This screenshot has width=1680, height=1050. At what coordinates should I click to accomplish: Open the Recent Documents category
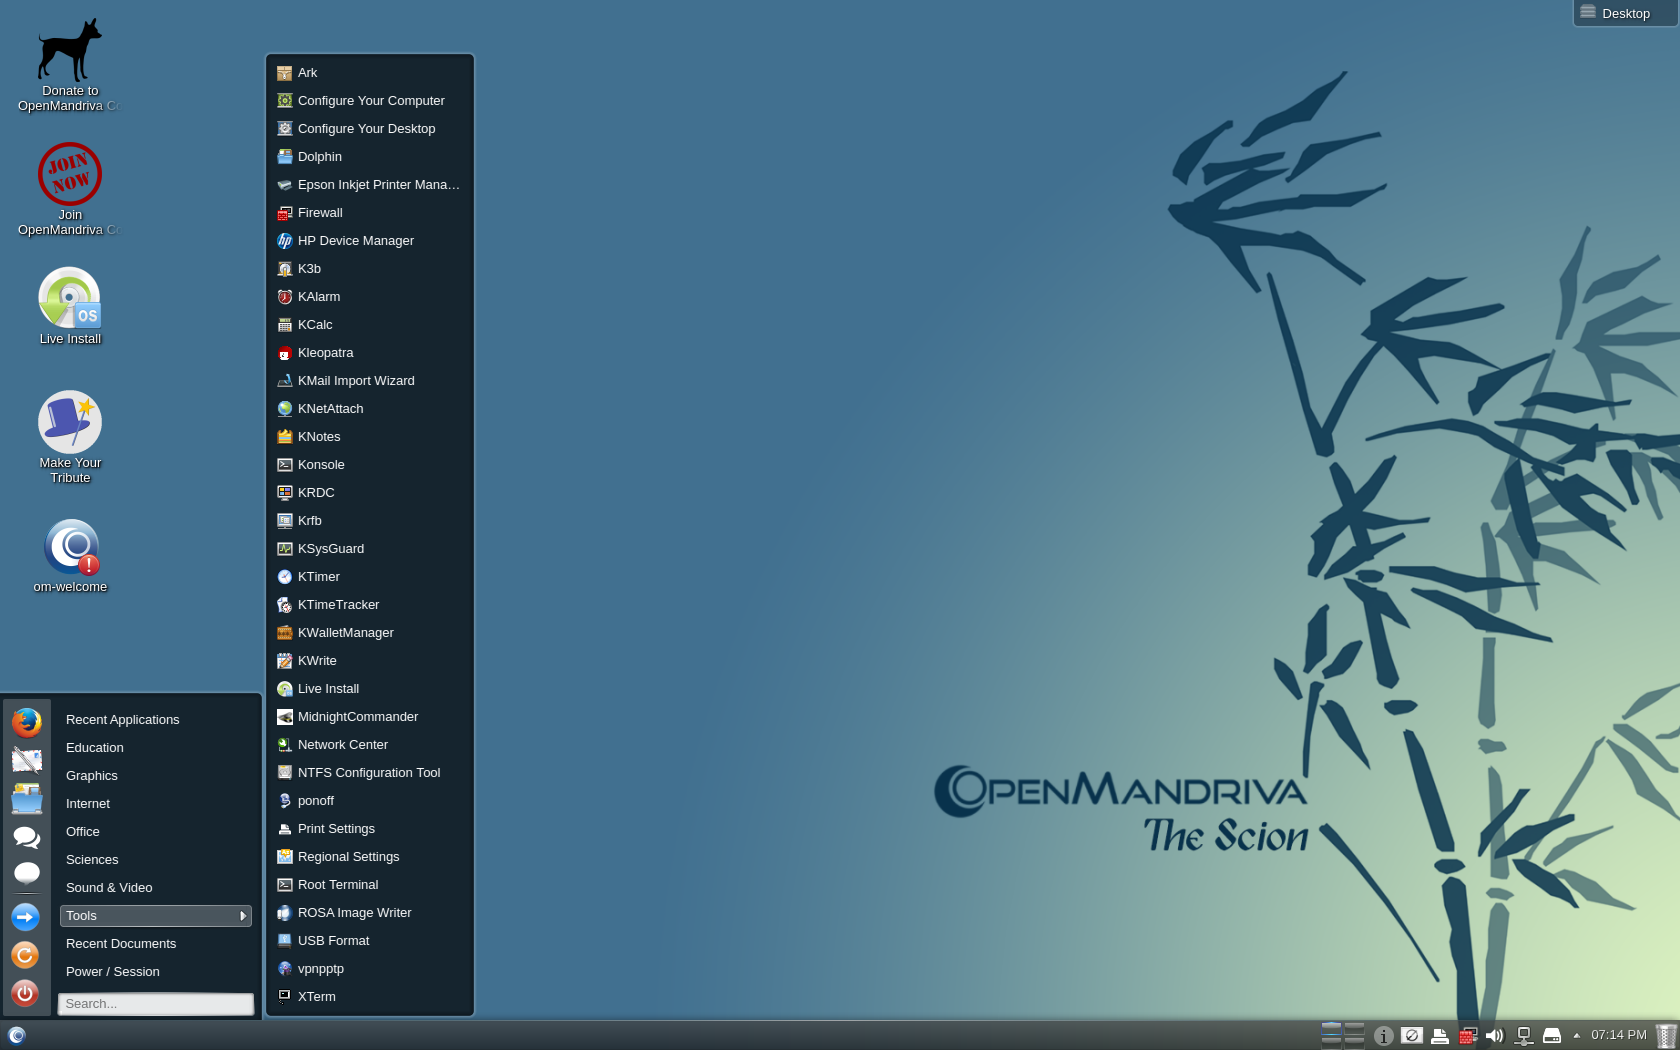pos(155,944)
